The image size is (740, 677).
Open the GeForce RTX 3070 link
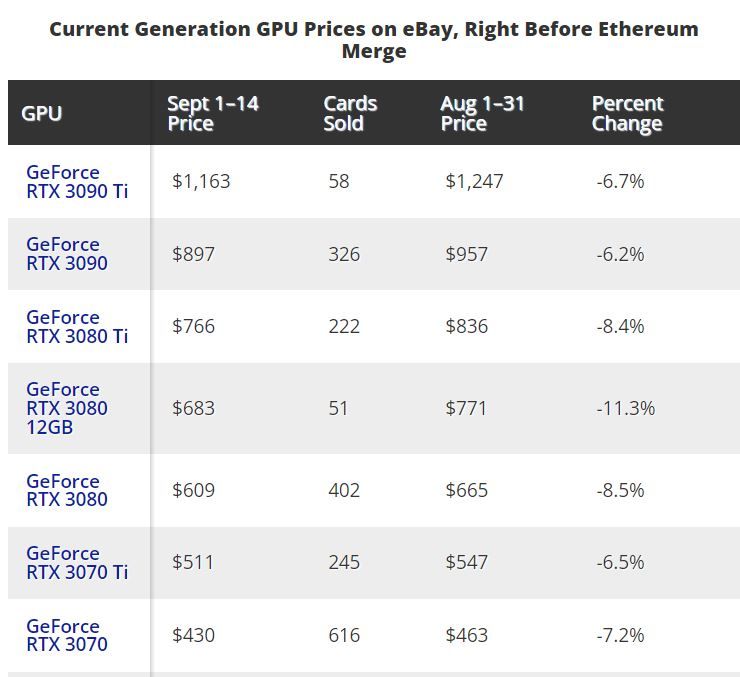click(67, 635)
